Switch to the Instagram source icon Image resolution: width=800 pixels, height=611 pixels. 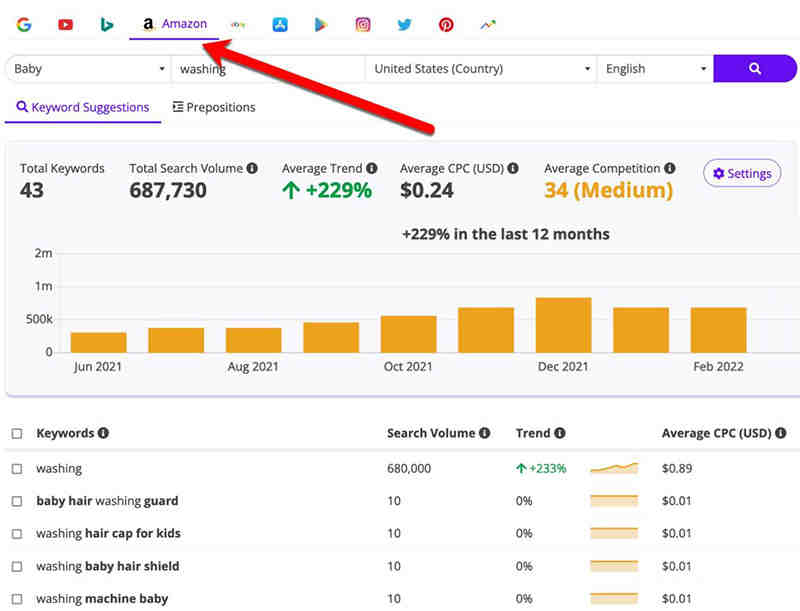[x=363, y=24]
